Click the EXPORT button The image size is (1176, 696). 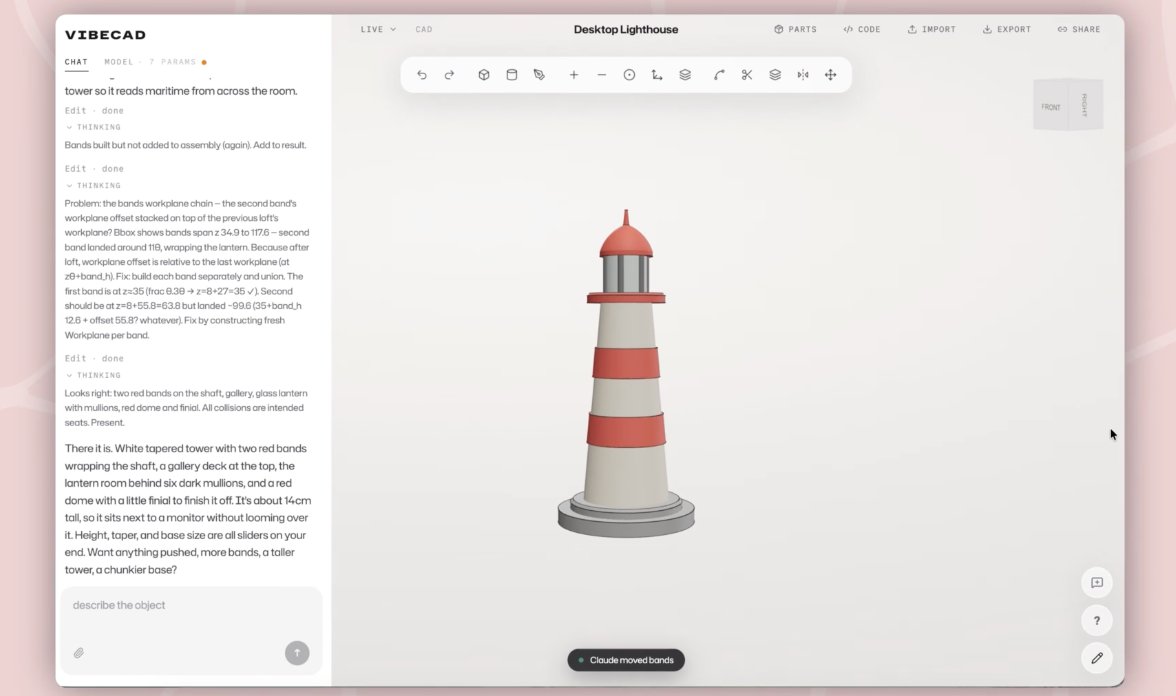pos(1006,29)
